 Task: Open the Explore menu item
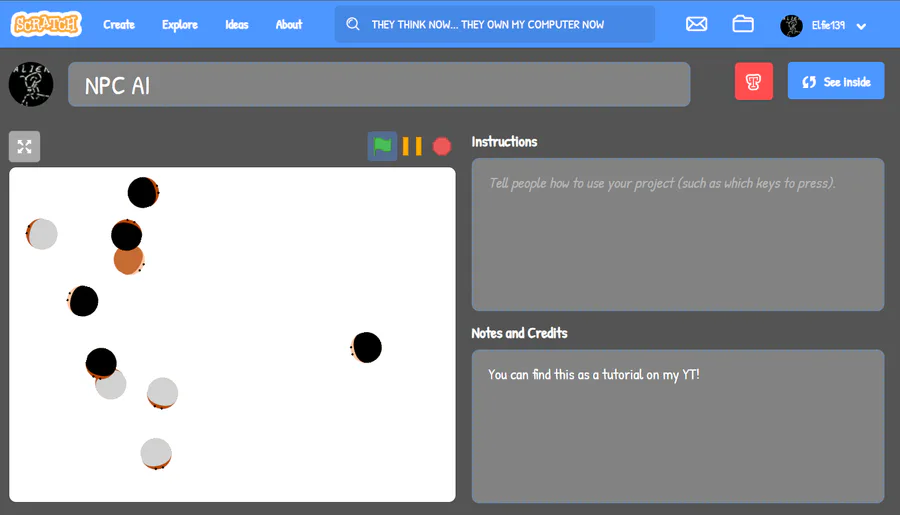coord(180,25)
